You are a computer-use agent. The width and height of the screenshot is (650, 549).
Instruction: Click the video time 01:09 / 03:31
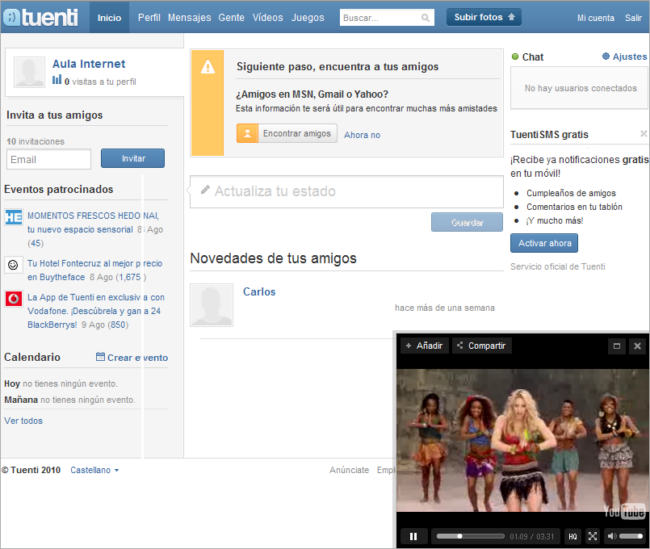(532, 537)
